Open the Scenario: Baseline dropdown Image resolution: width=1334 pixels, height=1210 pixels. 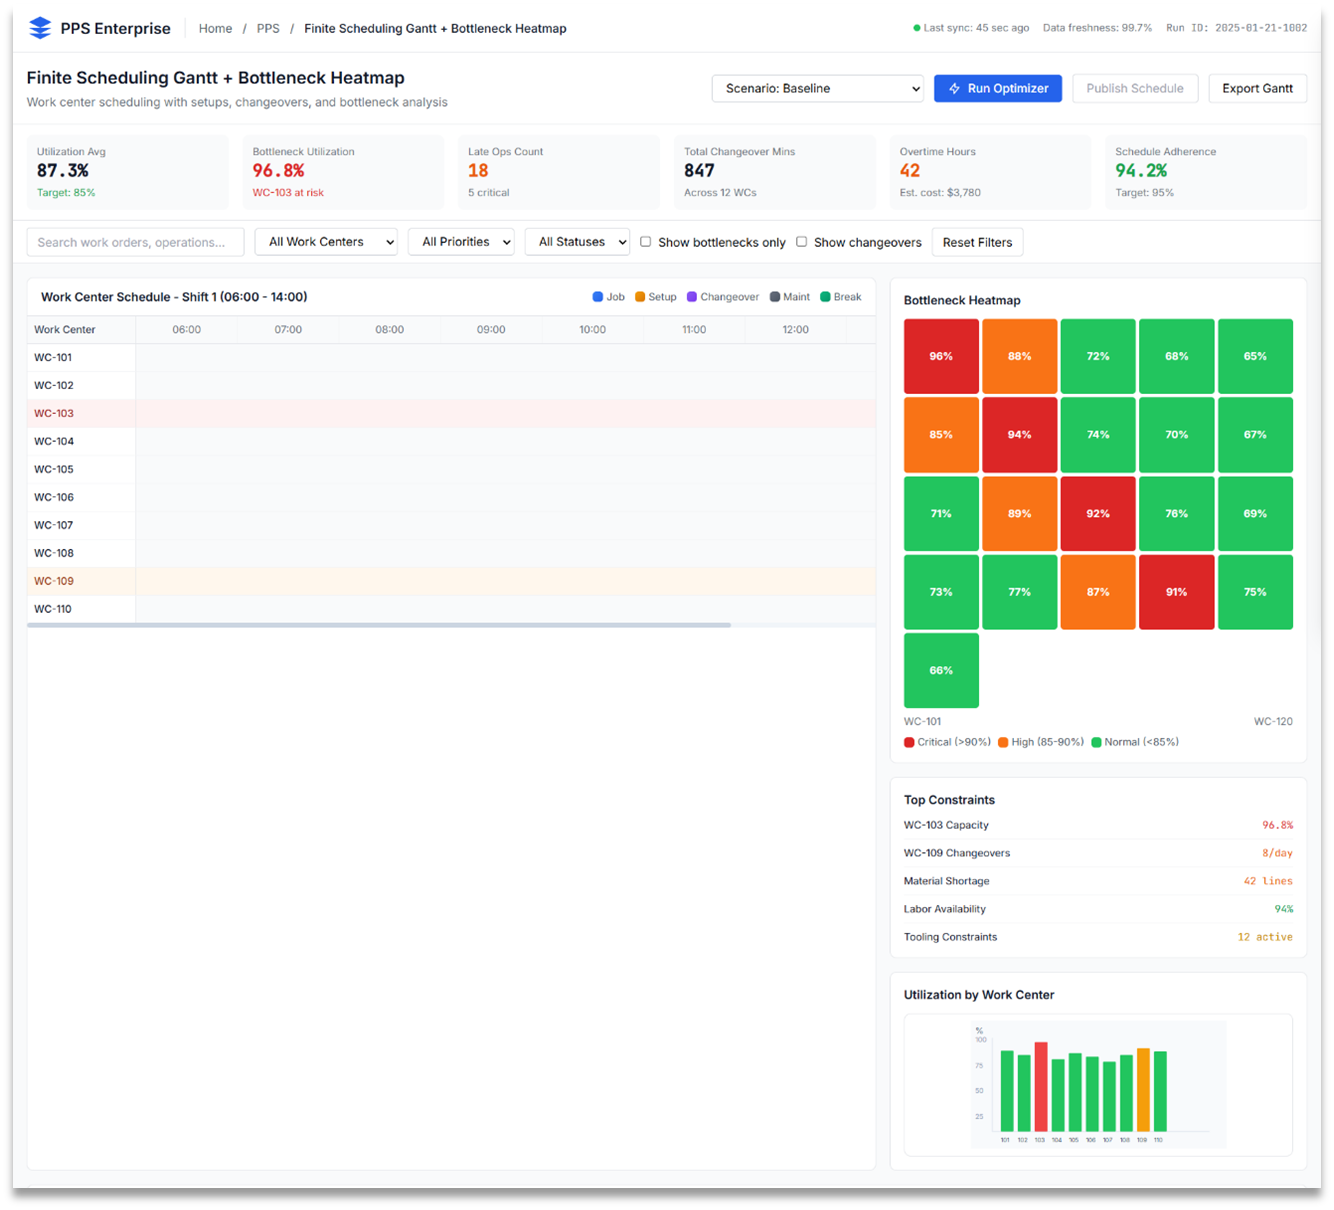click(x=817, y=88)
